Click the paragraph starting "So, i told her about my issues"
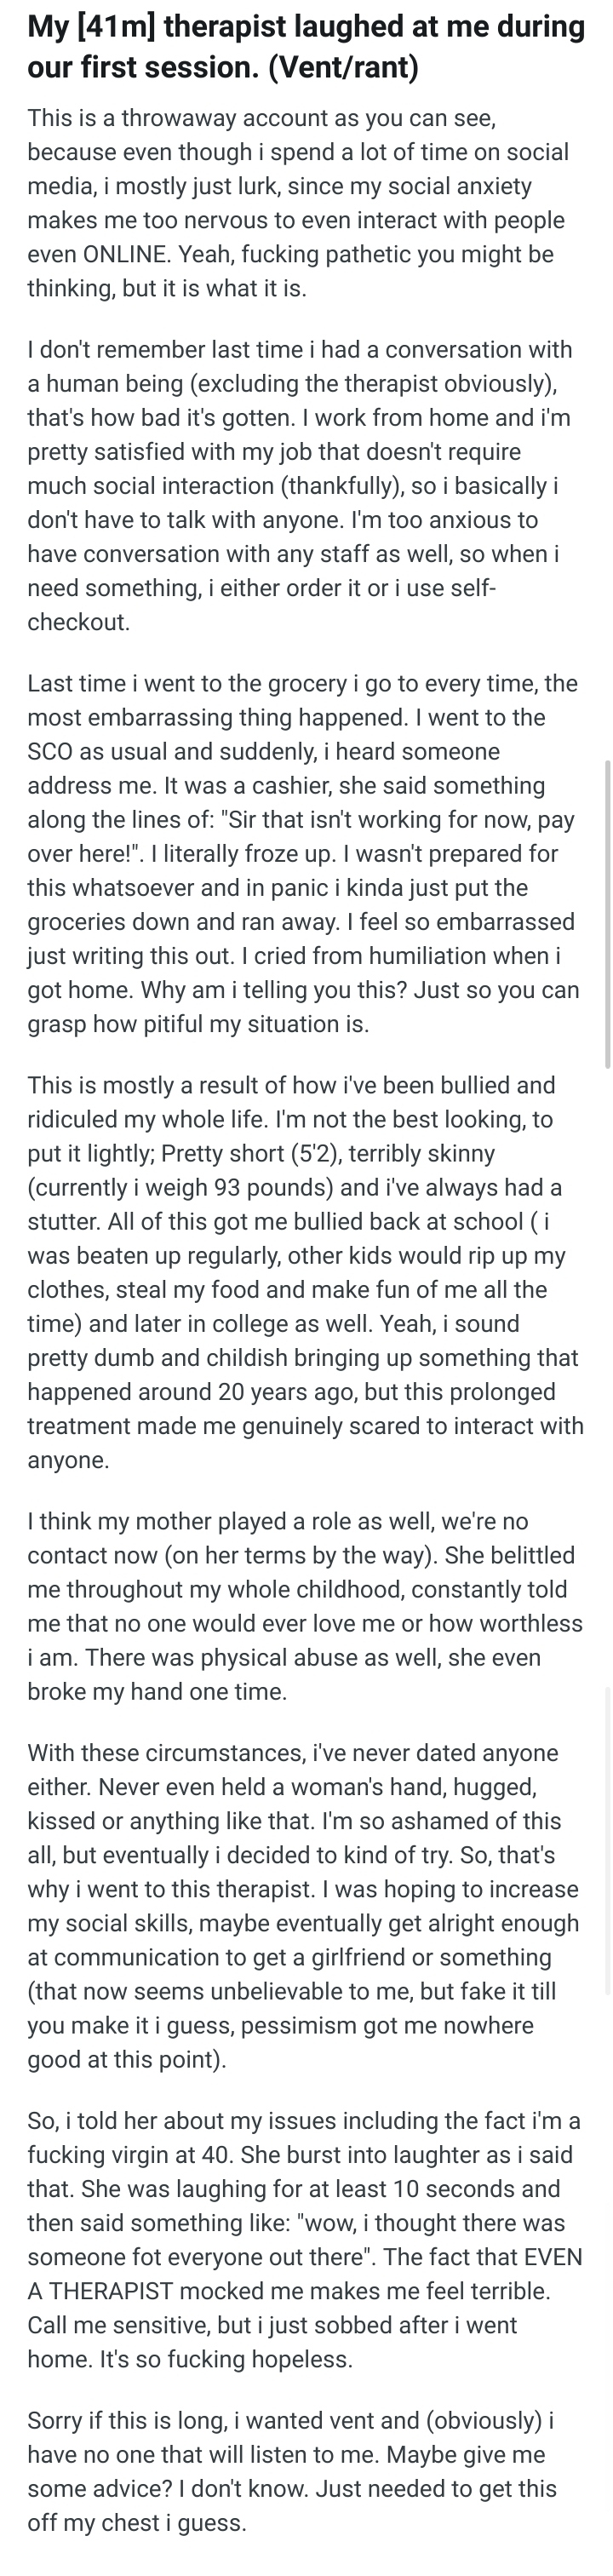The width and height of the screenshot is (613, 2576). tap(305, 2240)
